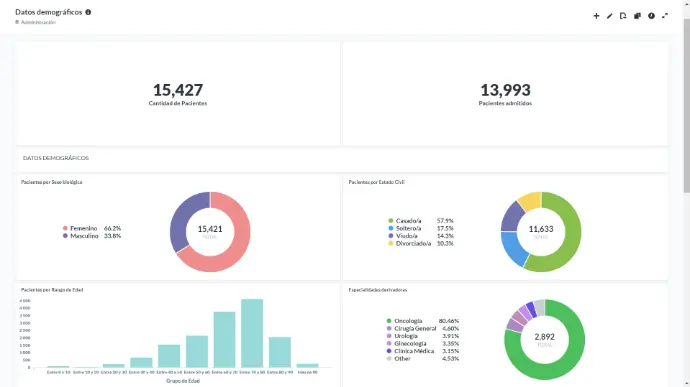Click the yellow Divorciado/a legend dot
690x387 pixels.
390,243
